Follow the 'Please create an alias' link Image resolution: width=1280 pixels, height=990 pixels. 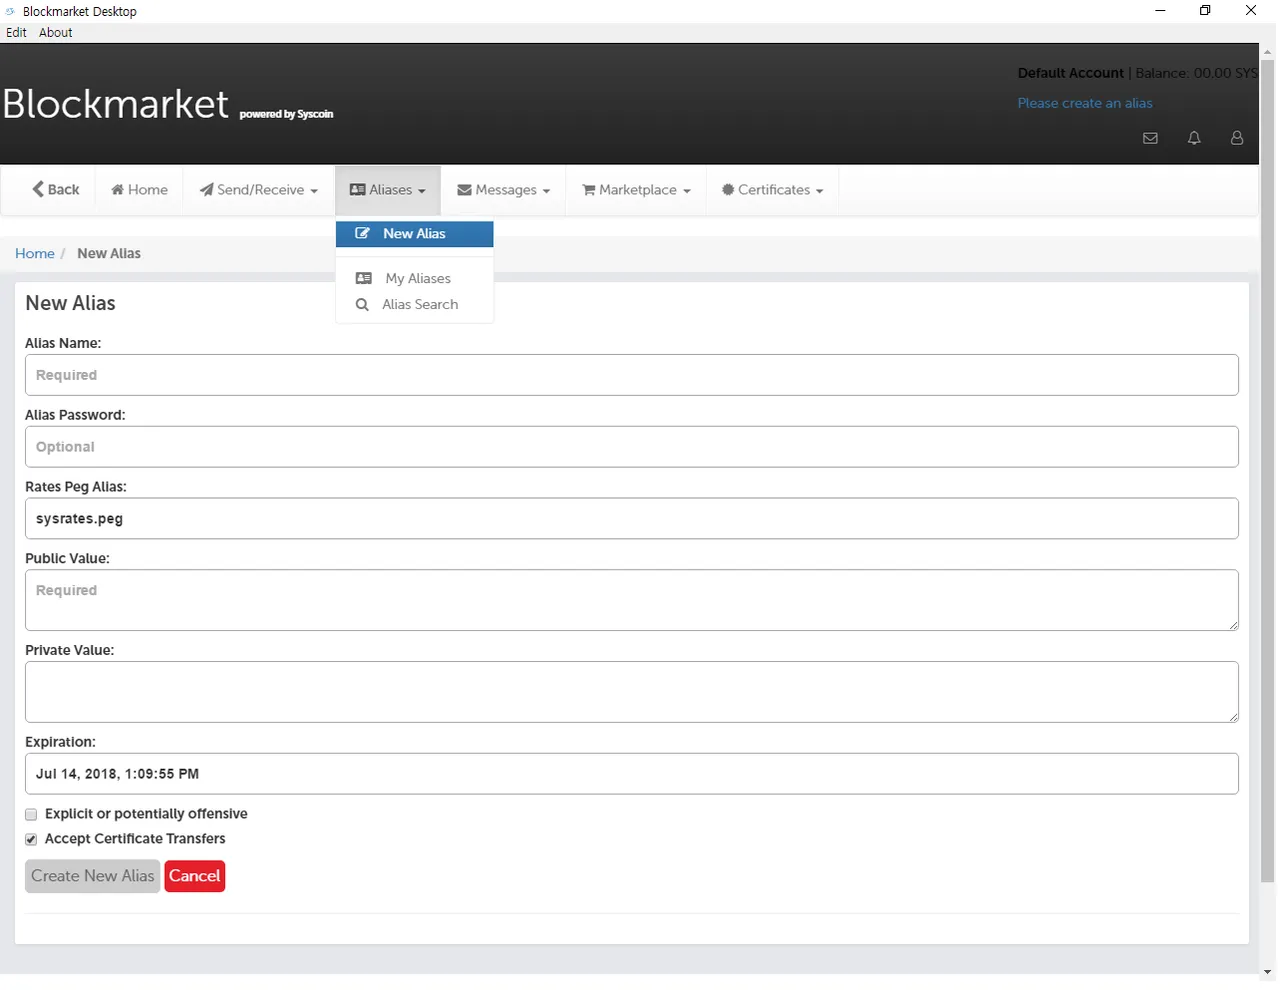pos(1085,103)
